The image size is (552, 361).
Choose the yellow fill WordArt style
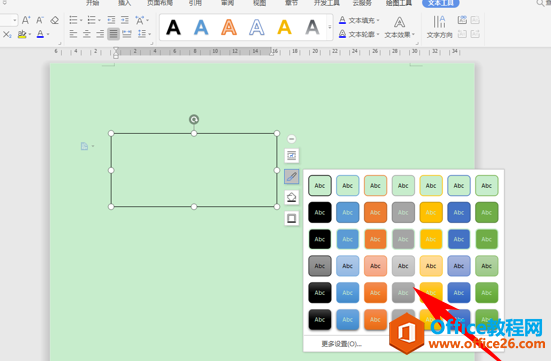point(284,27)
